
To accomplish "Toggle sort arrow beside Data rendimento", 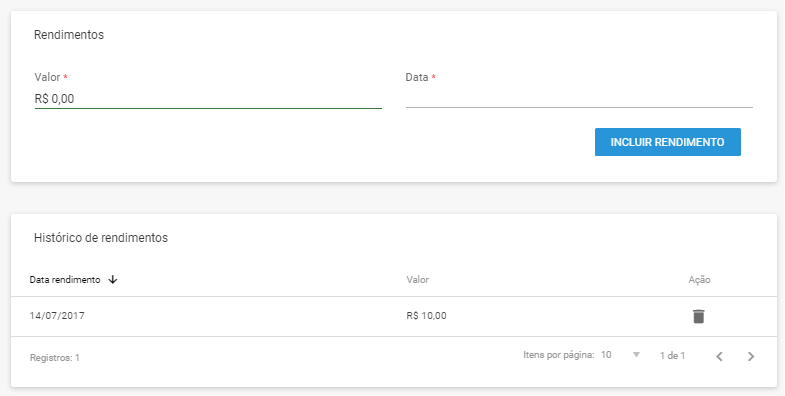I will [x=113, y=280].
